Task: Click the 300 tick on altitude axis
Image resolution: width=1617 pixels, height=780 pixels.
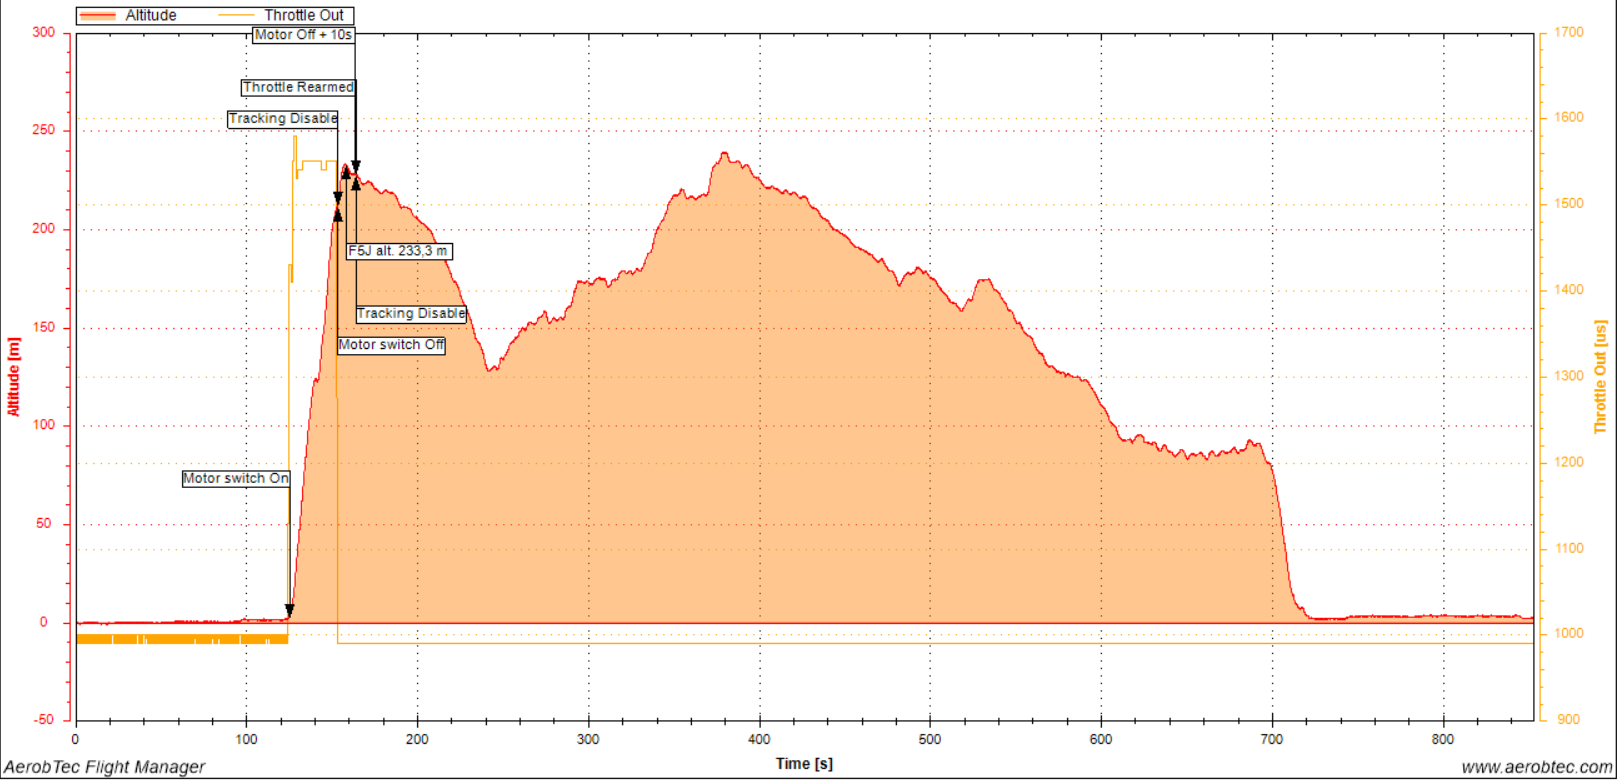Action: tap(44, 33)
